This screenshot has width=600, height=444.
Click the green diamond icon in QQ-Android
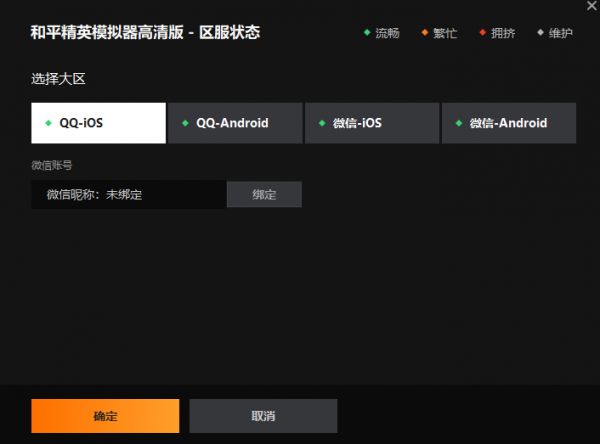(x=186, y=123)
